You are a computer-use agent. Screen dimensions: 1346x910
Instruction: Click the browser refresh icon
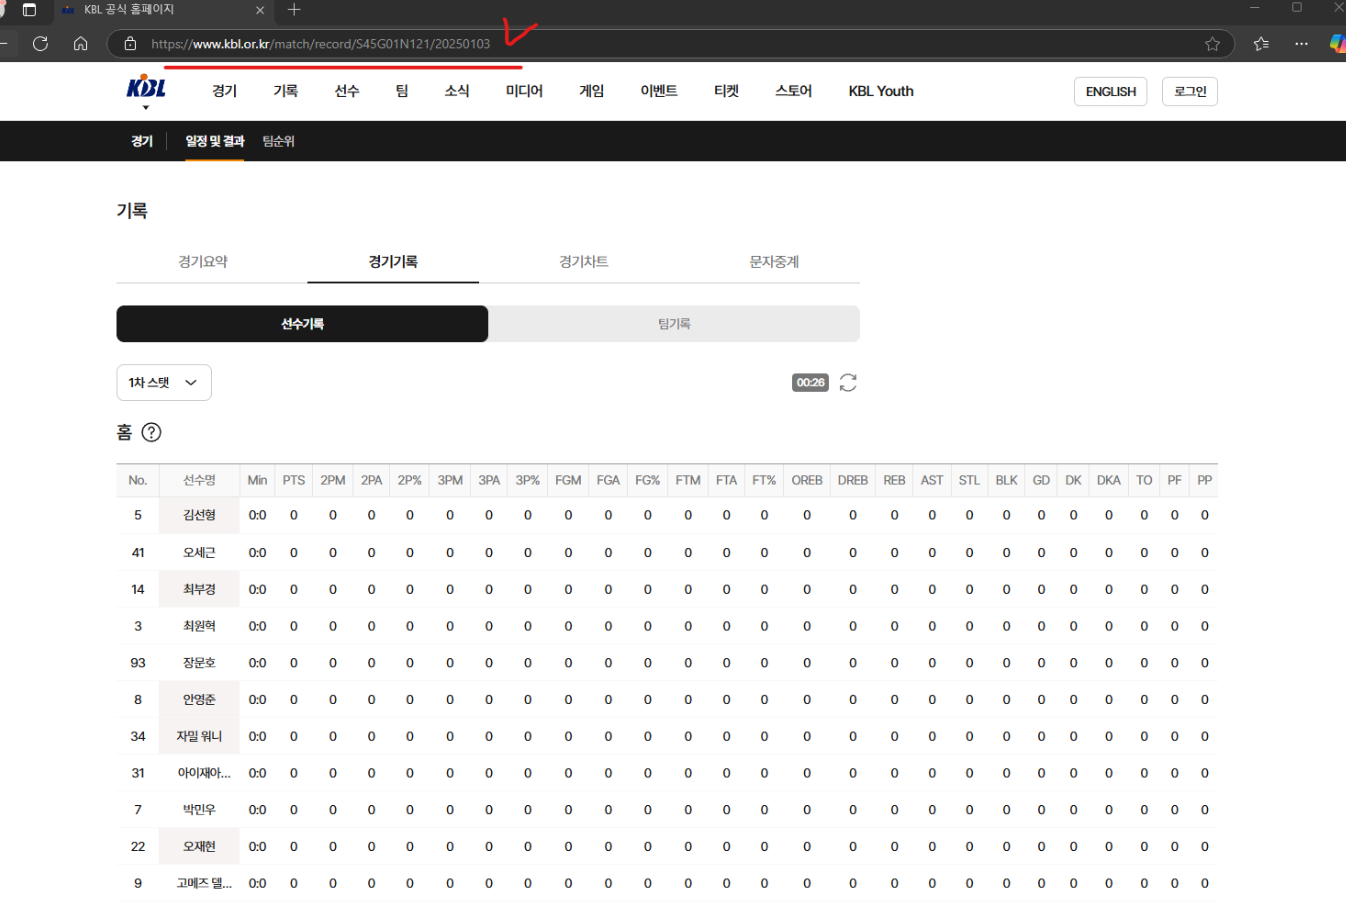(40, 44)
